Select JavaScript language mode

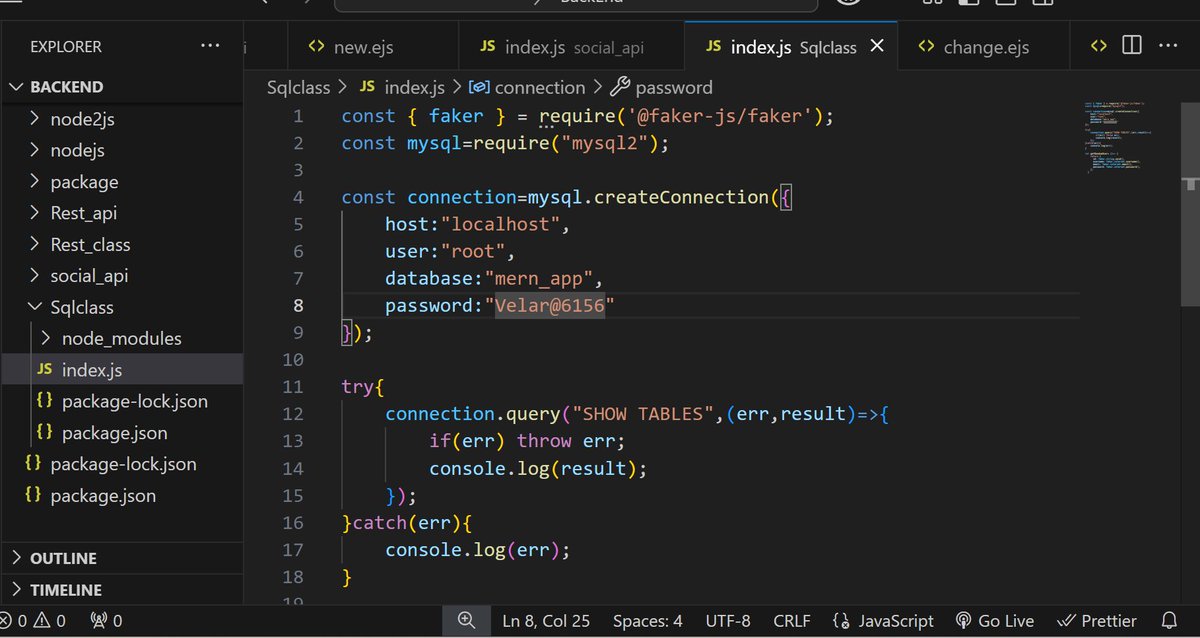click(x=883, y=621)
